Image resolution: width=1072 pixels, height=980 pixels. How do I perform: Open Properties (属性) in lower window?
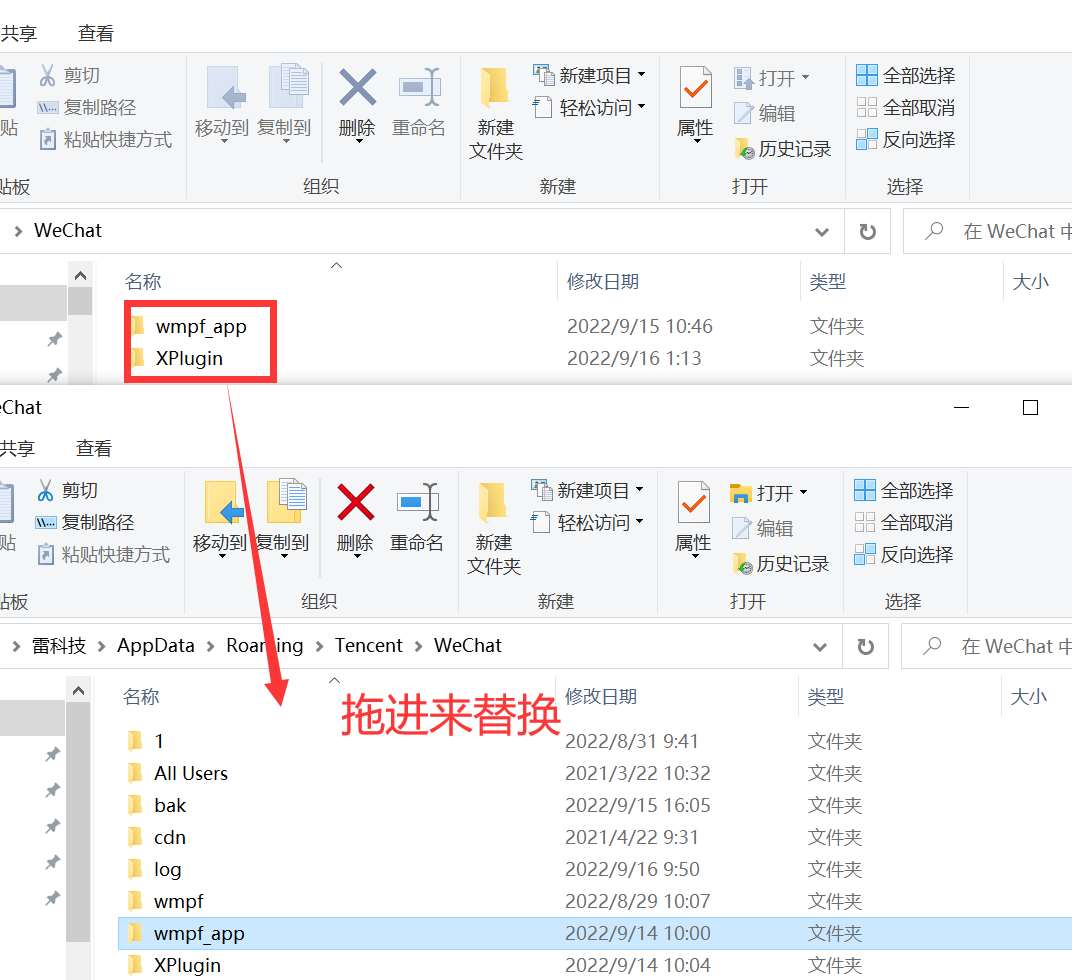pyautogui.click(x=693, y=518)
